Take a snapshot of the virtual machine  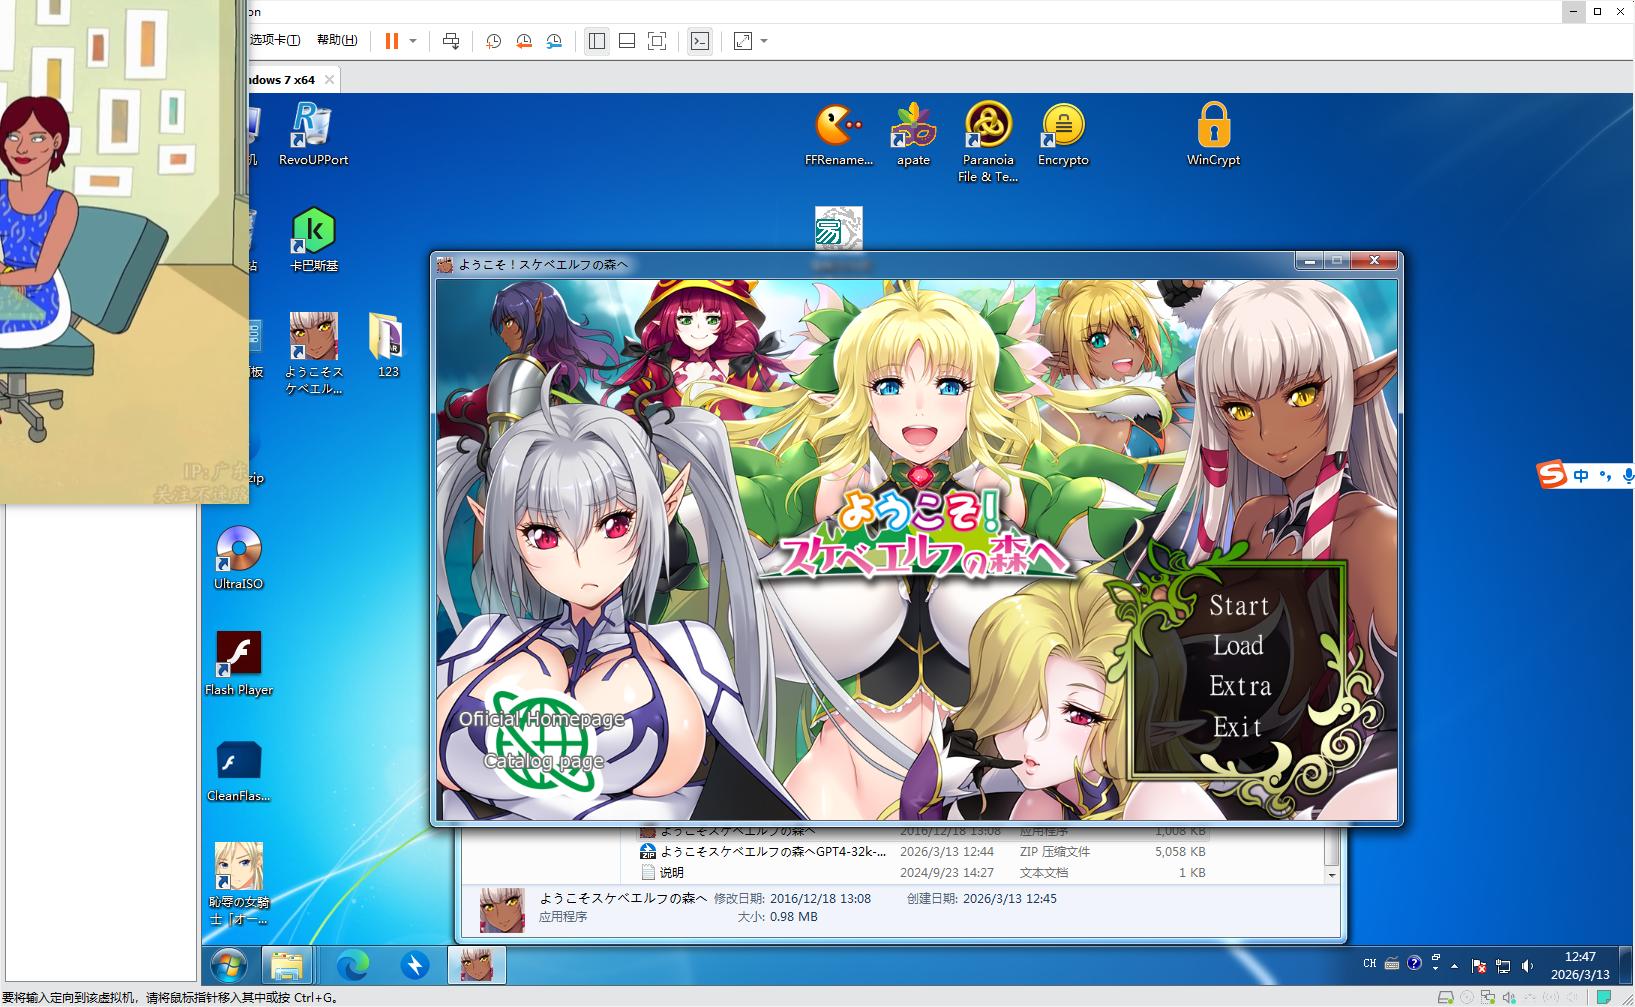pos(493,41)
